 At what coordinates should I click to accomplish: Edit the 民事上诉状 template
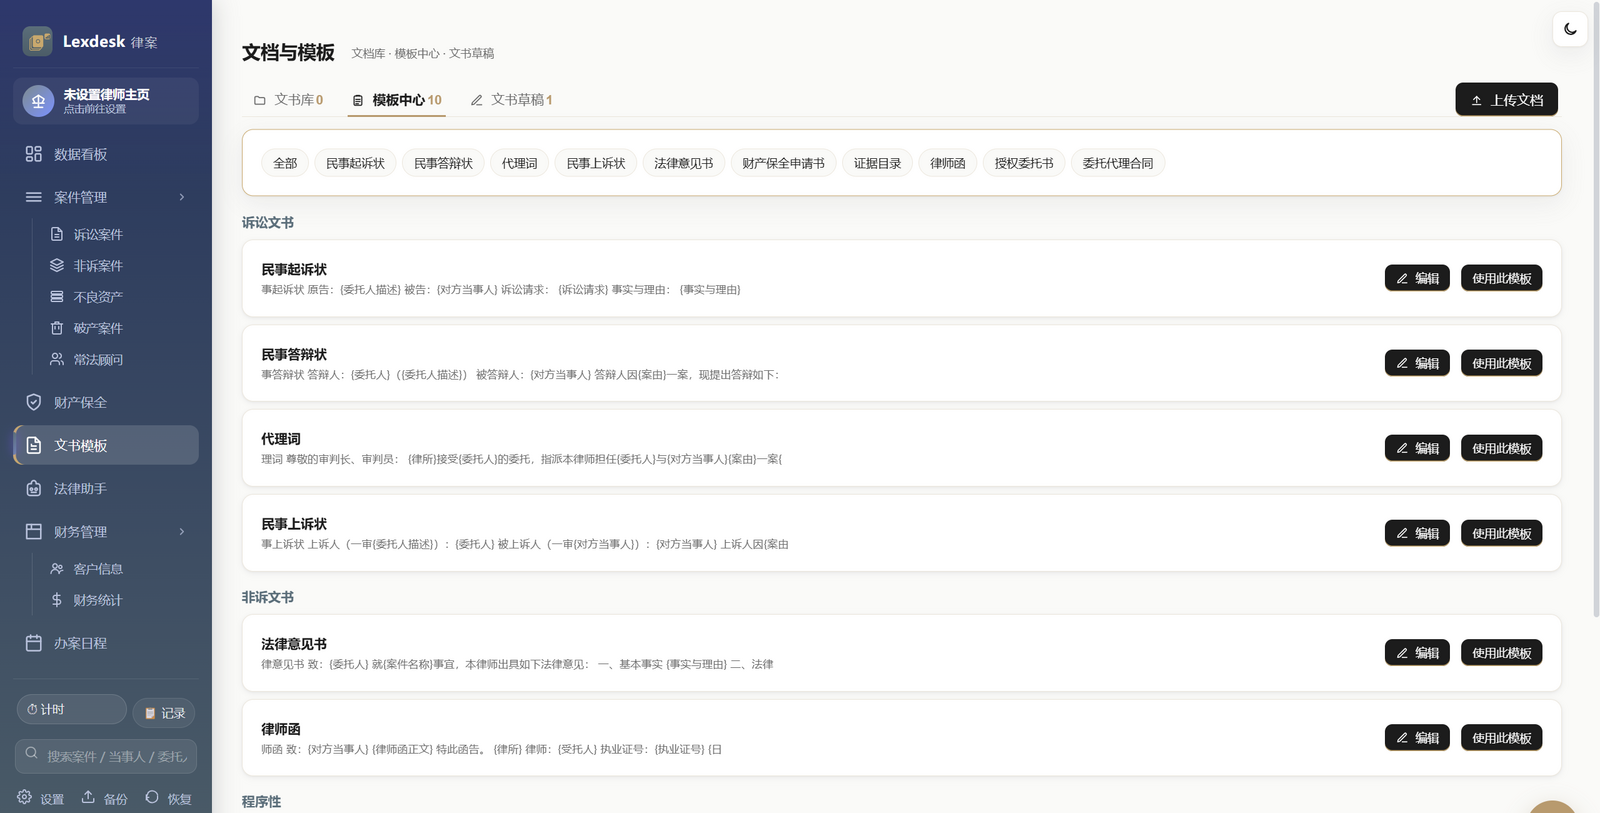(1417, 533)
